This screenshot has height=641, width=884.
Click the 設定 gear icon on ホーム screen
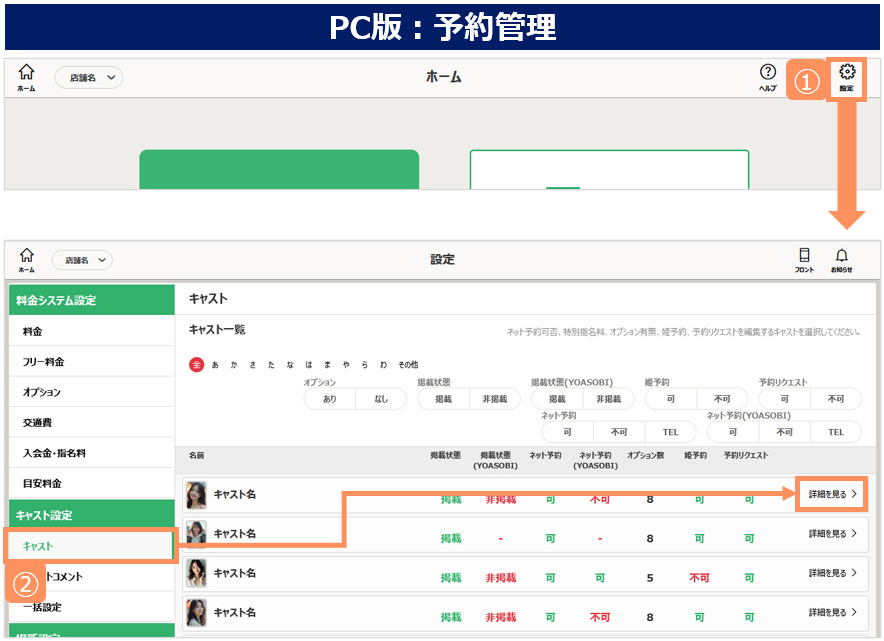[847, 76]
